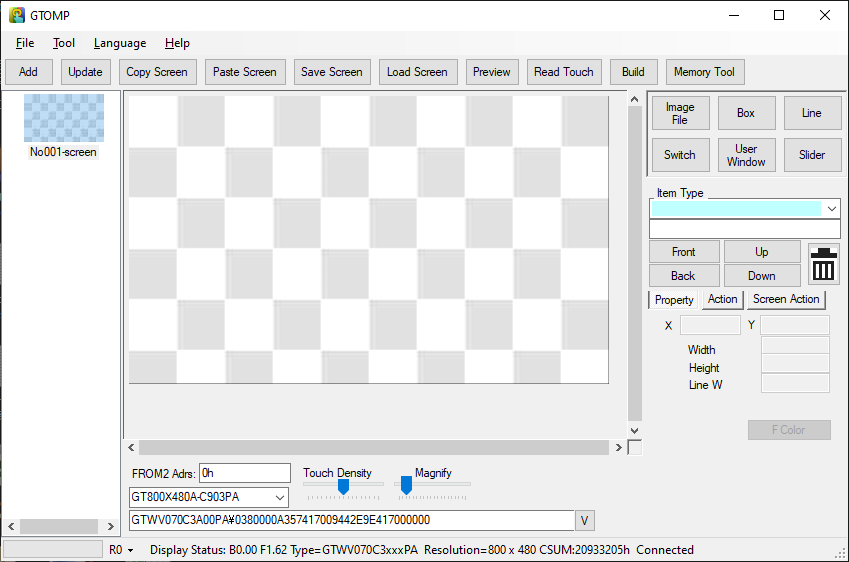The width and height of the screenshot is (849, 562).
Task: Open the GT800X480A-C903PA model dropdown
Action: 280,497
